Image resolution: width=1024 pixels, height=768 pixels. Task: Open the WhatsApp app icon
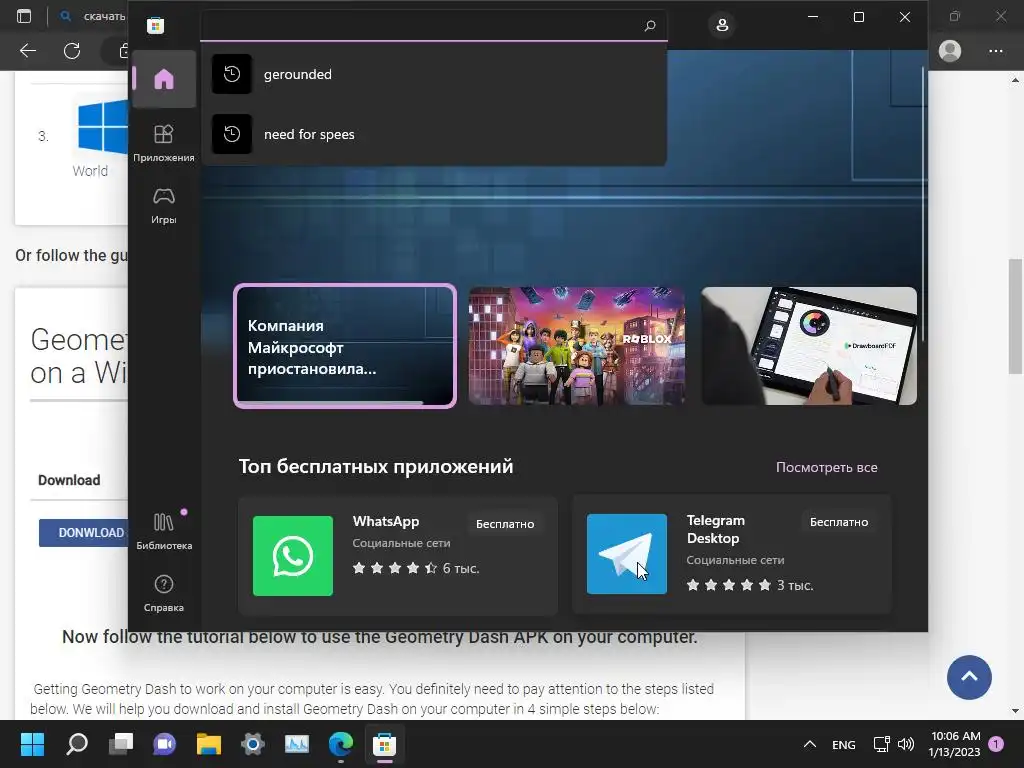293,556
